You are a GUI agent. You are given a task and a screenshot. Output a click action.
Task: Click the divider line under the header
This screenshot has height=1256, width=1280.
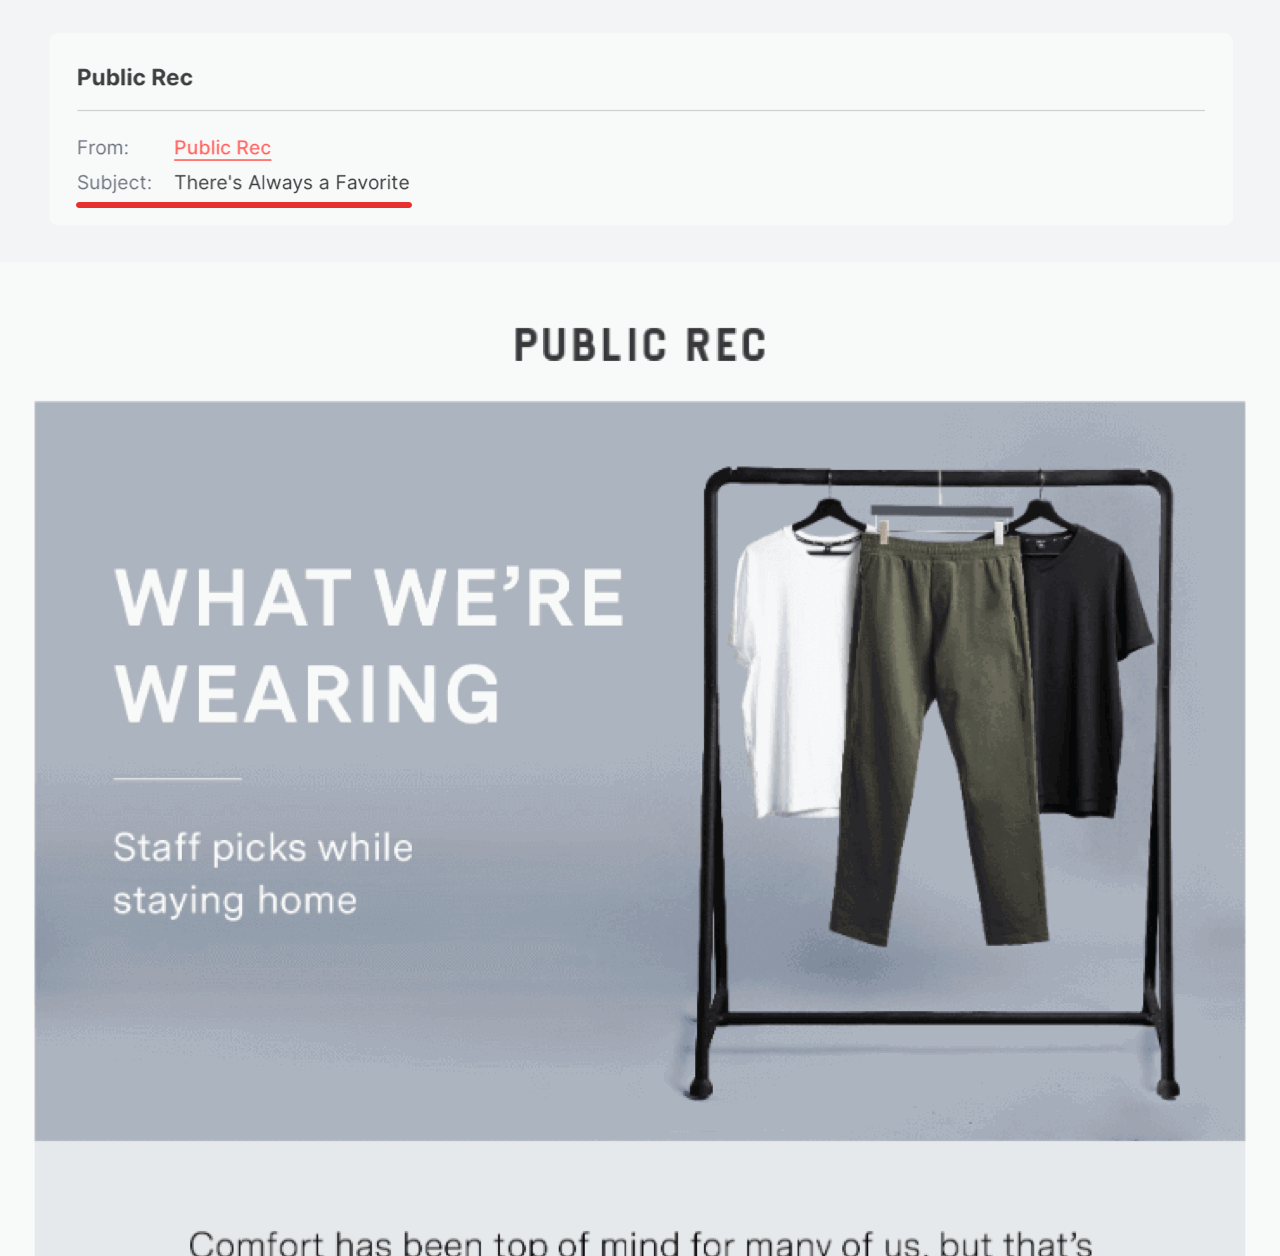click(640, 111)
